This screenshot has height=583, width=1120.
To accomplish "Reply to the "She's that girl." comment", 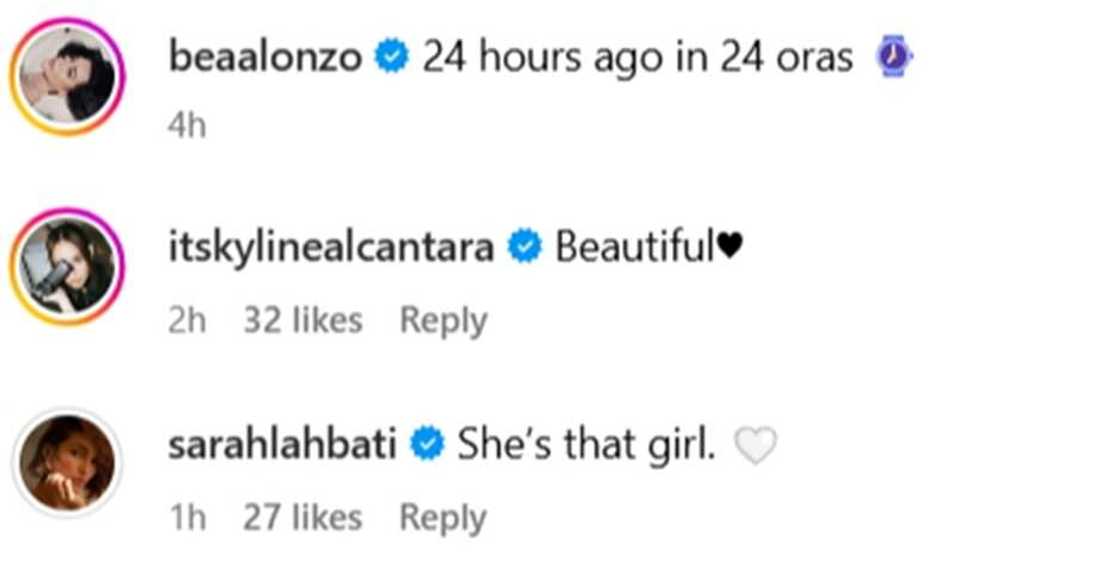I will click(443, 518).
